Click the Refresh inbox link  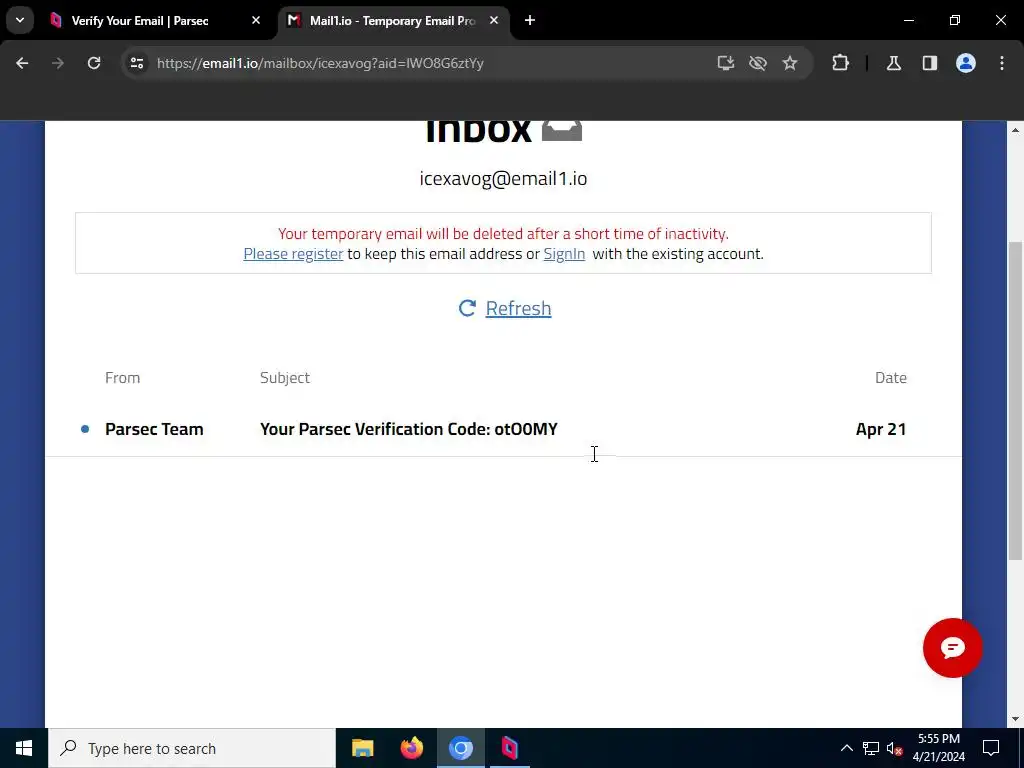[519, 308]
